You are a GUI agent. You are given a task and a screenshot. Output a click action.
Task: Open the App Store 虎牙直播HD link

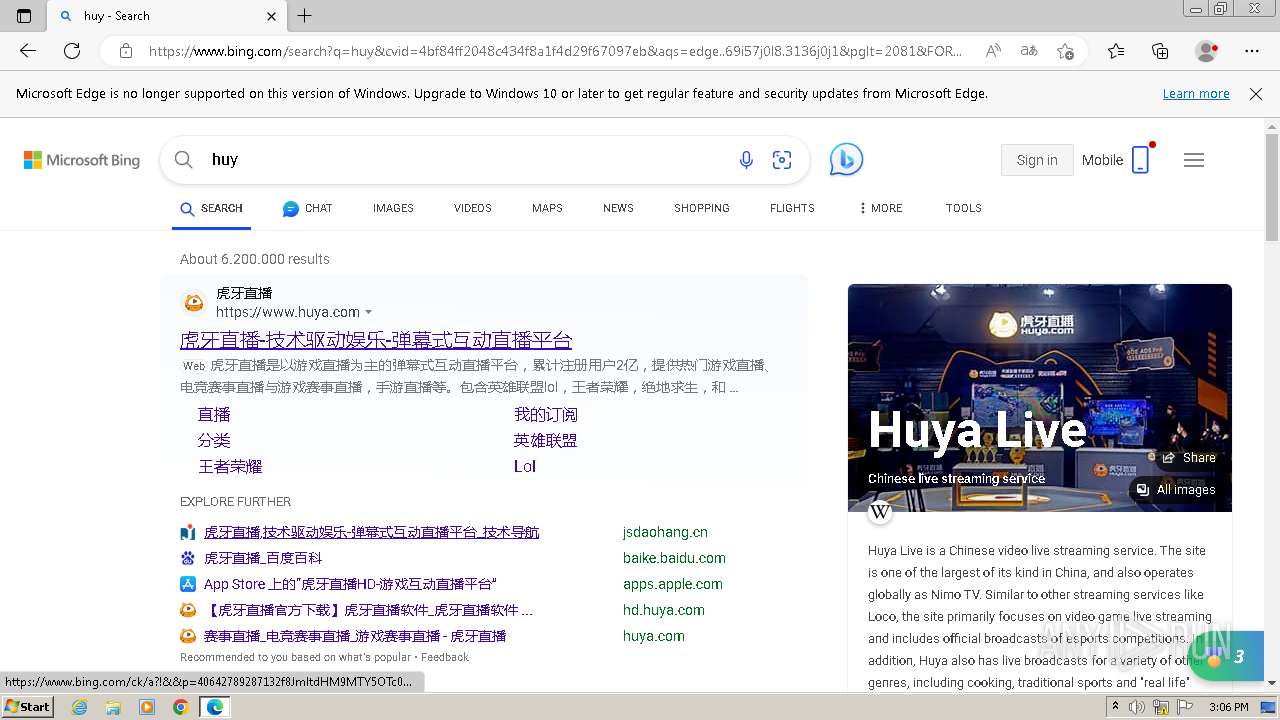[x=350, y=584]
